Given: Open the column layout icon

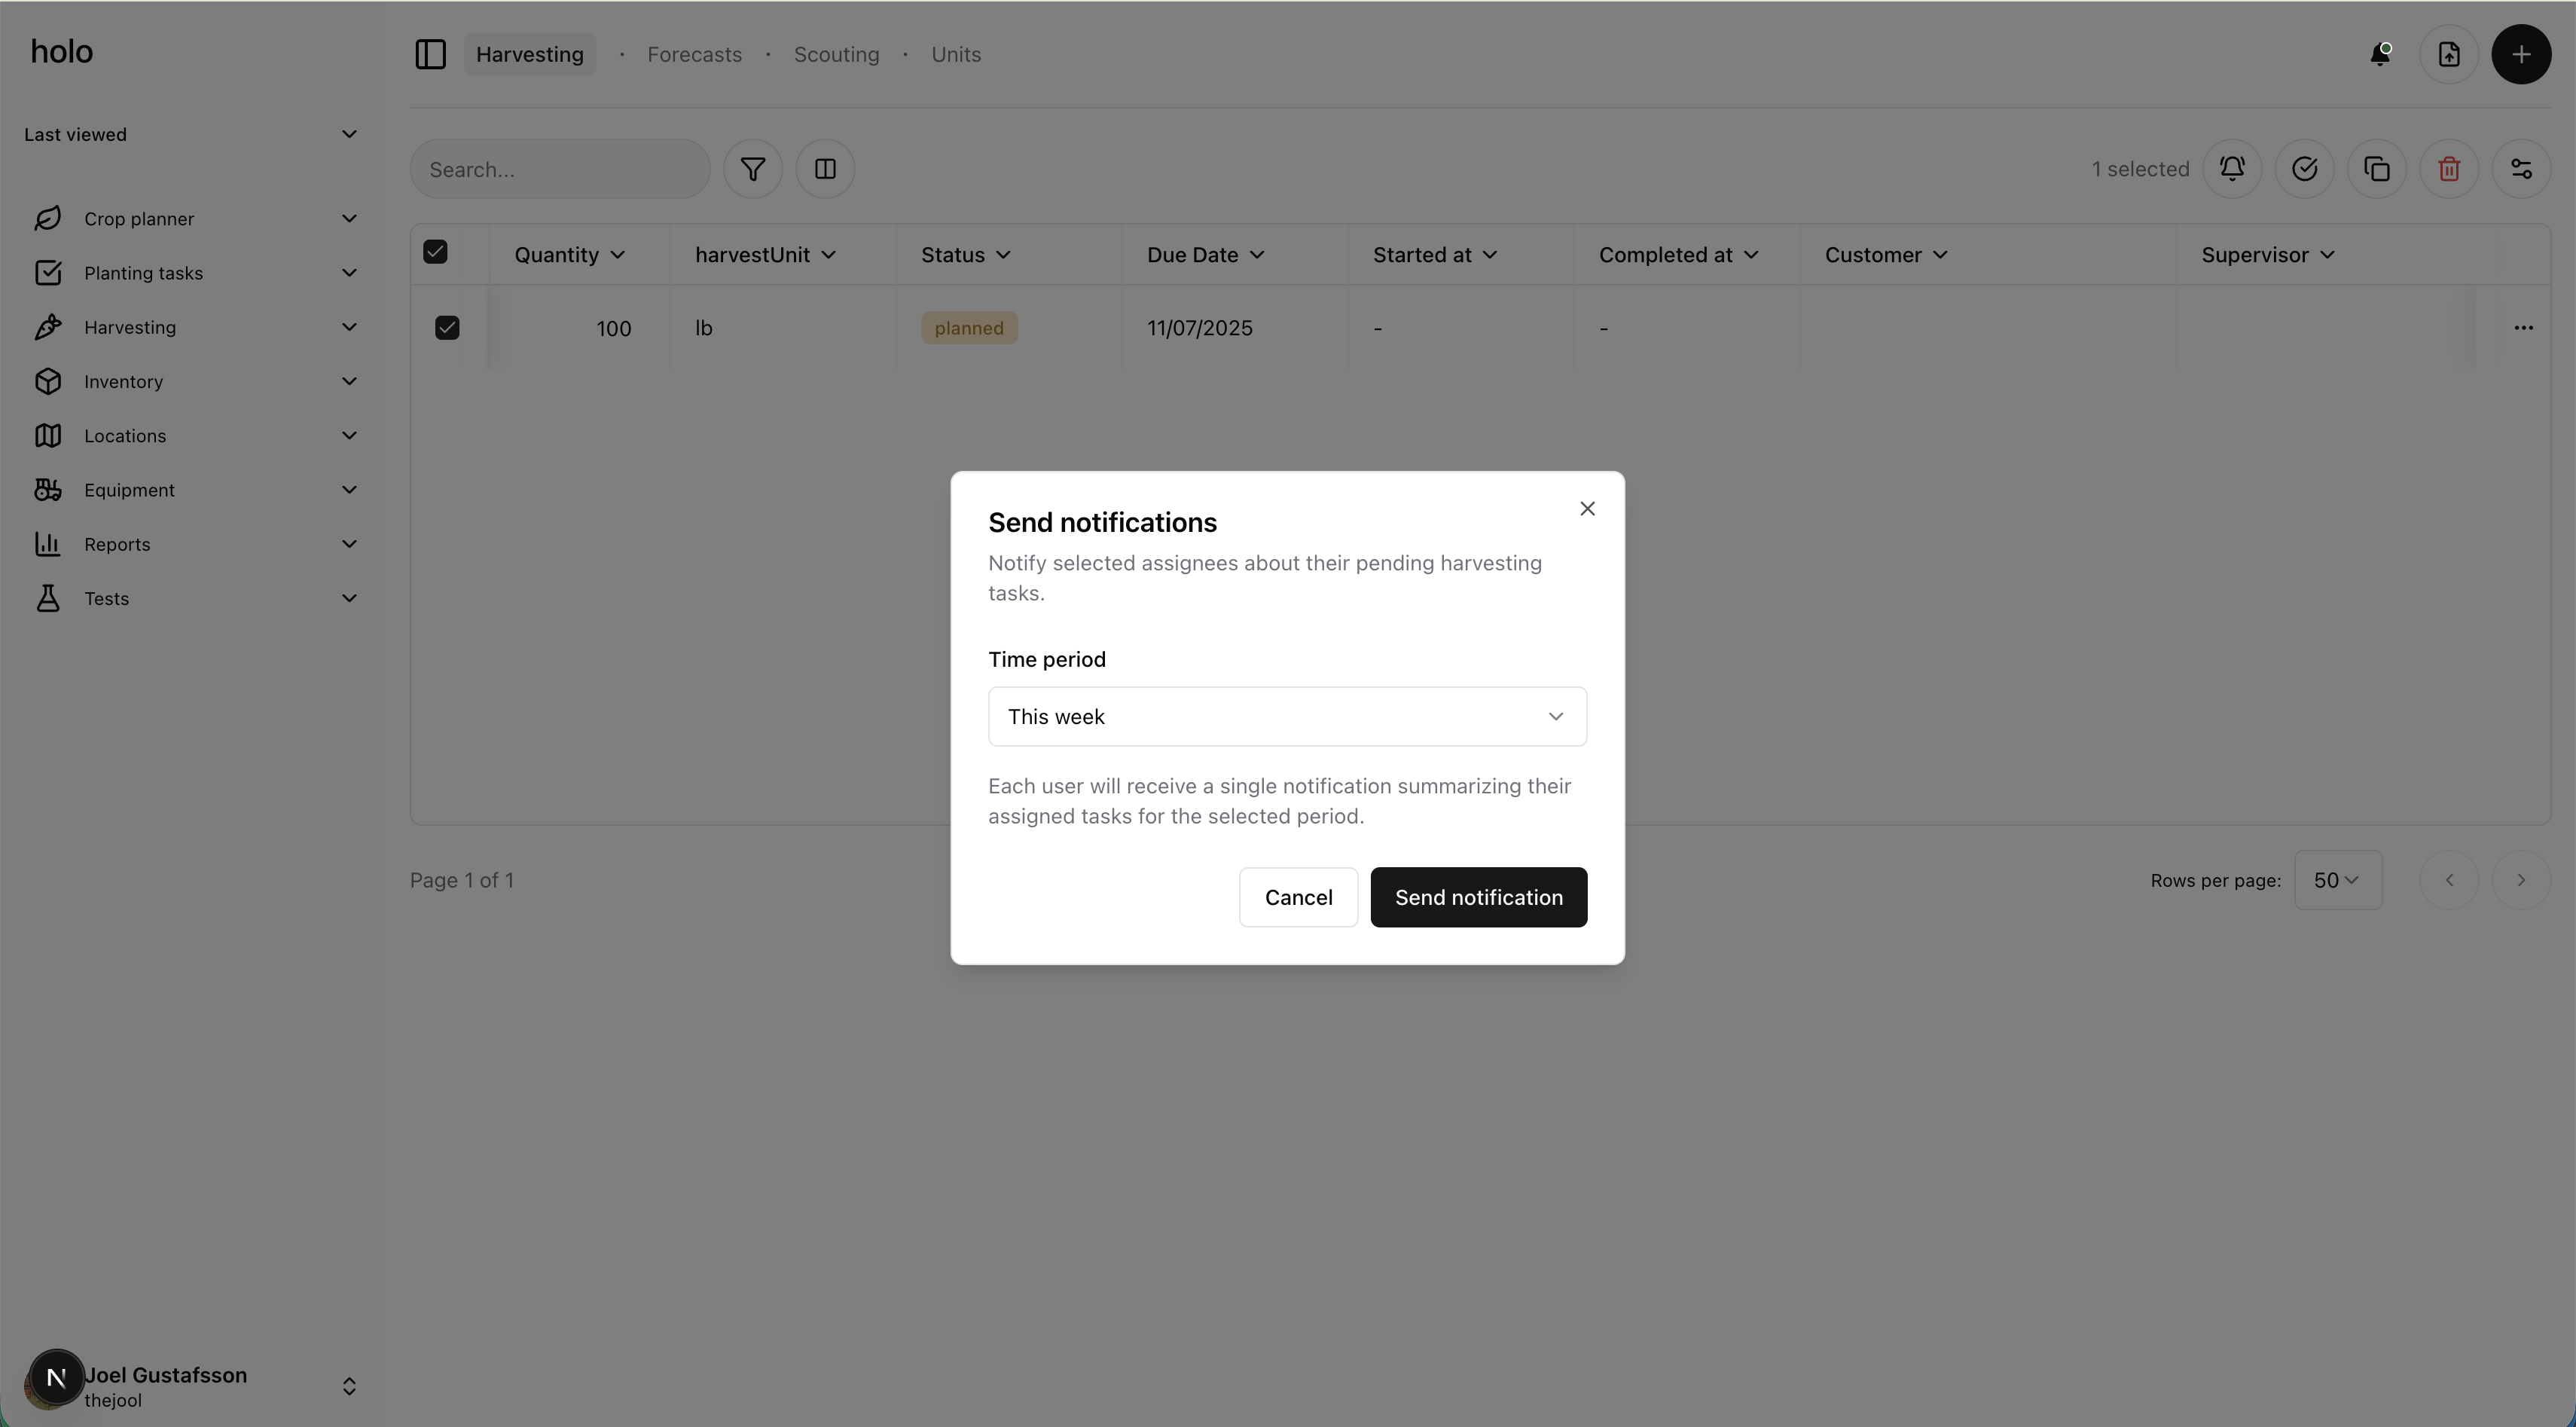Looking at the screenshot, I should coord(825,169).
